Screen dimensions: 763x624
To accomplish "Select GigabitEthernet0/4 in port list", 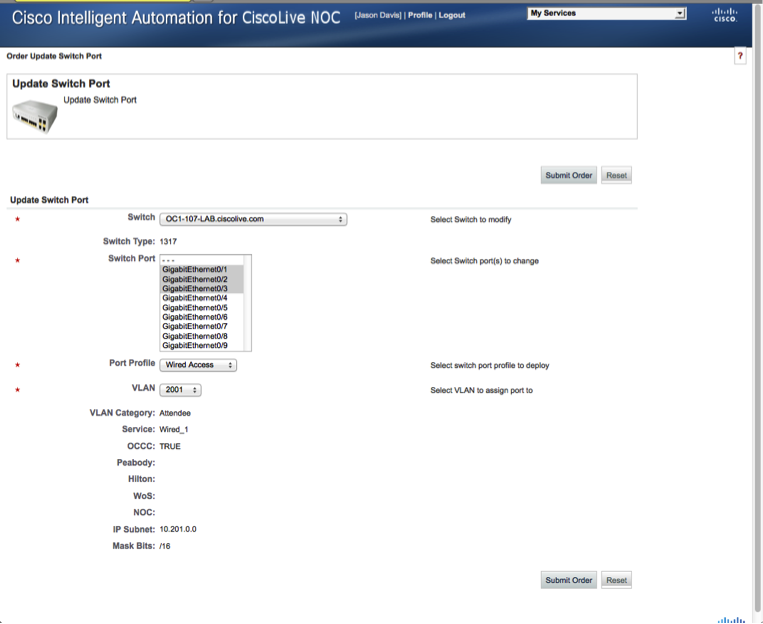I will pos(195,298).
